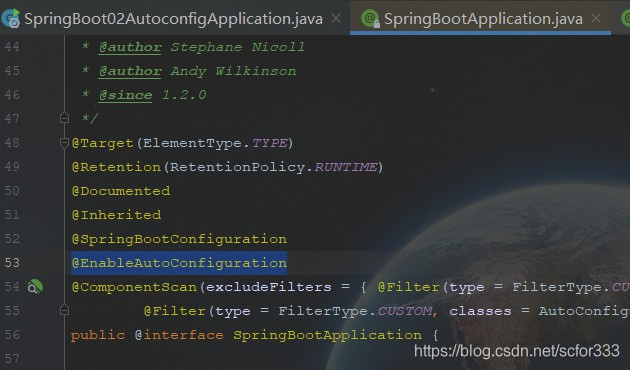Viewport: 630px width, 370px height.
Task: Click the author name Stephane Nicoll
Action: 237,47
